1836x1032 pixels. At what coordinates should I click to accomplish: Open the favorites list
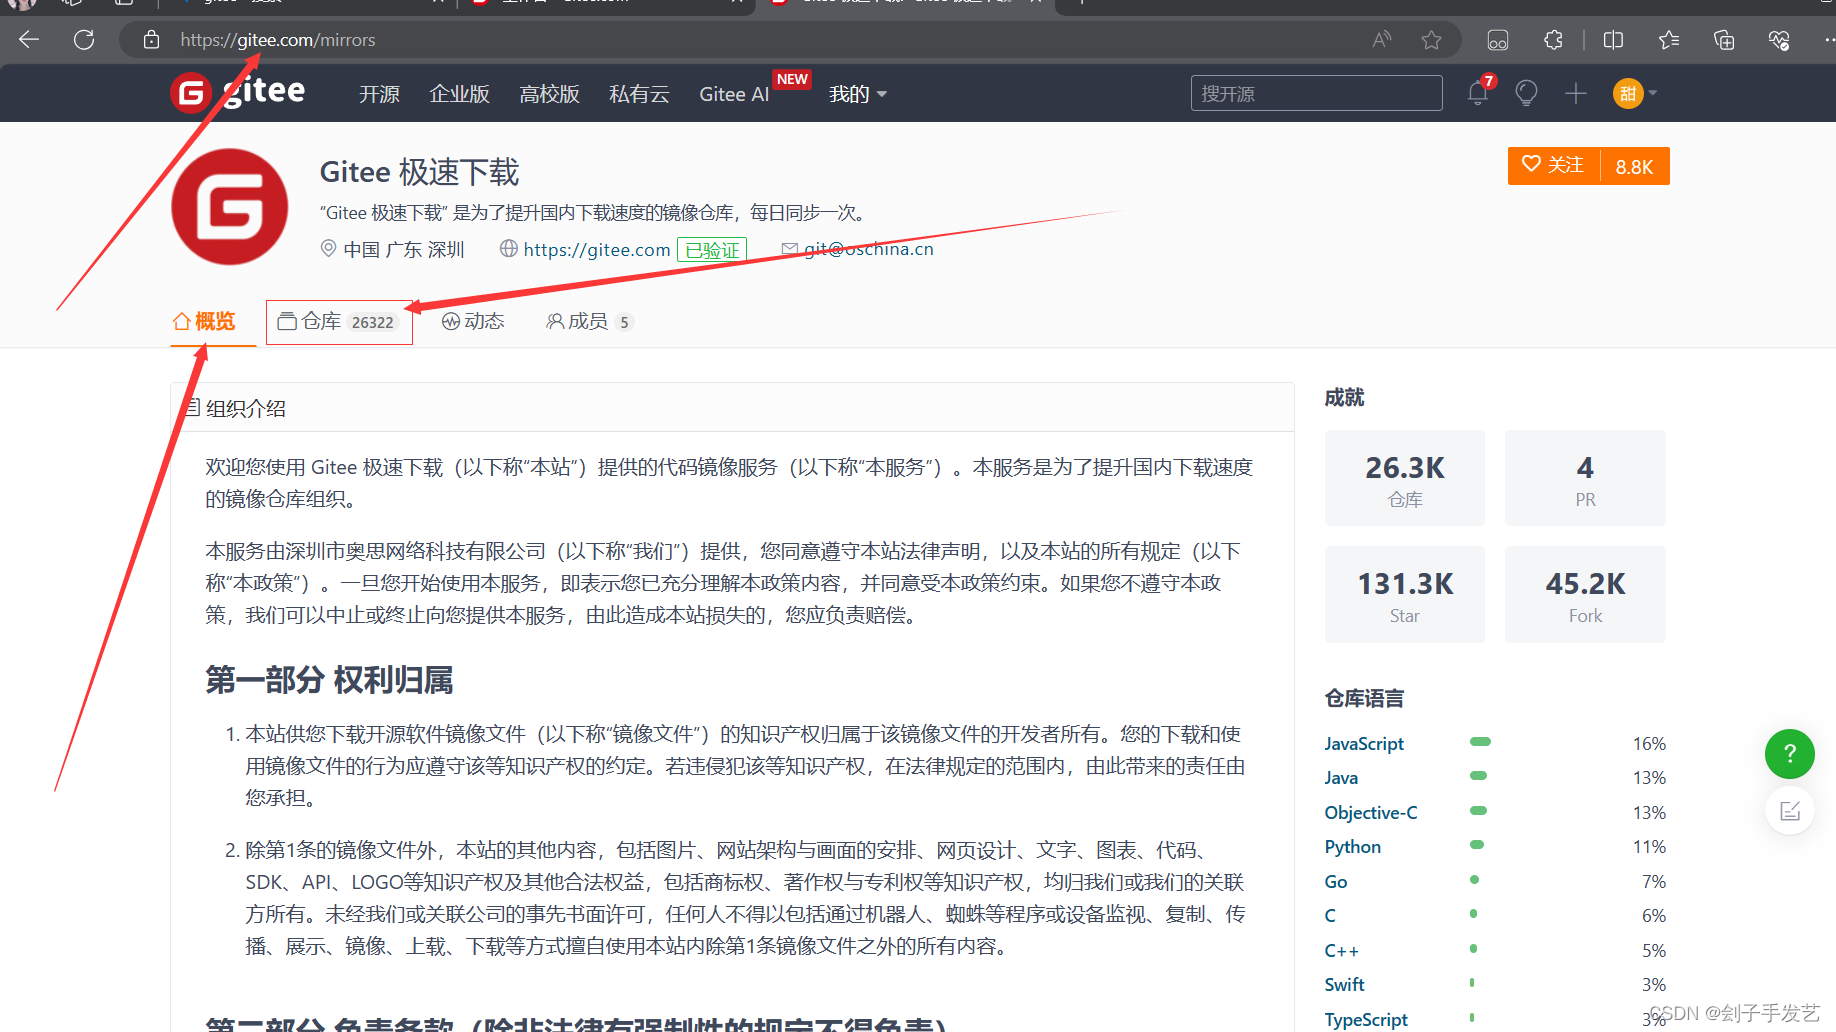(x=1669, y=40)
